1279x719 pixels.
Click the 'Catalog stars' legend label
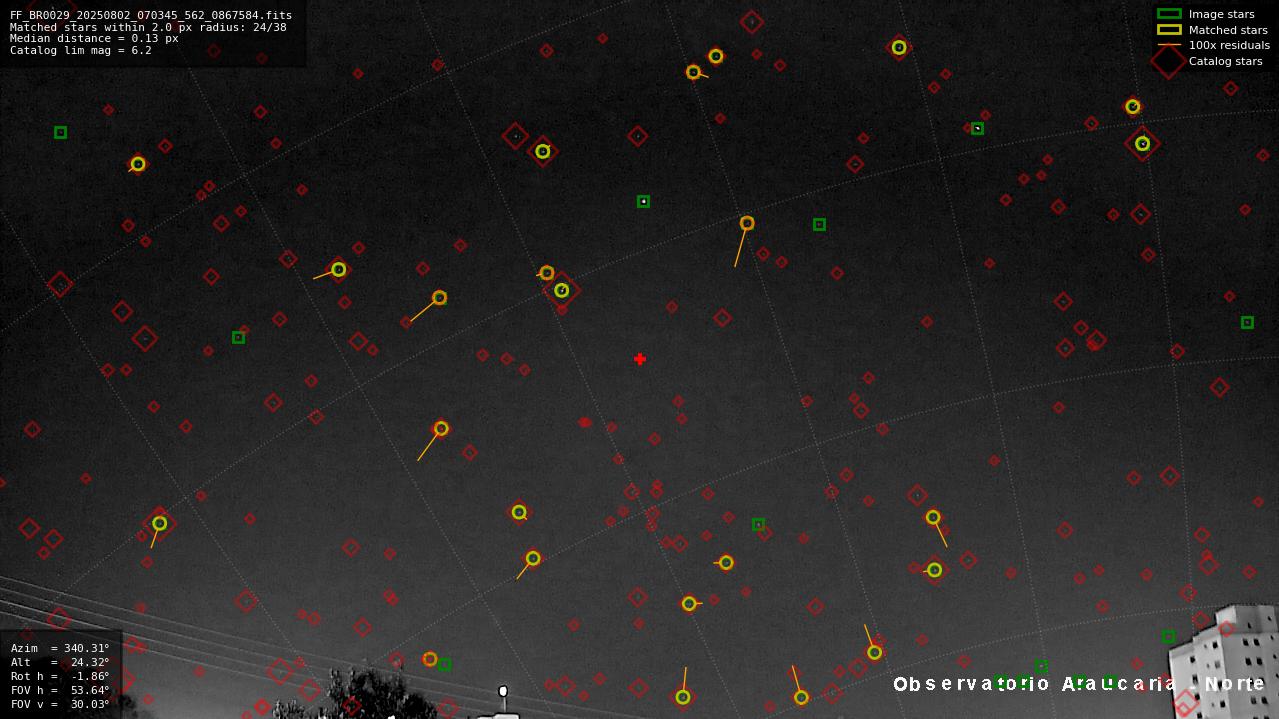(1225, 61)
